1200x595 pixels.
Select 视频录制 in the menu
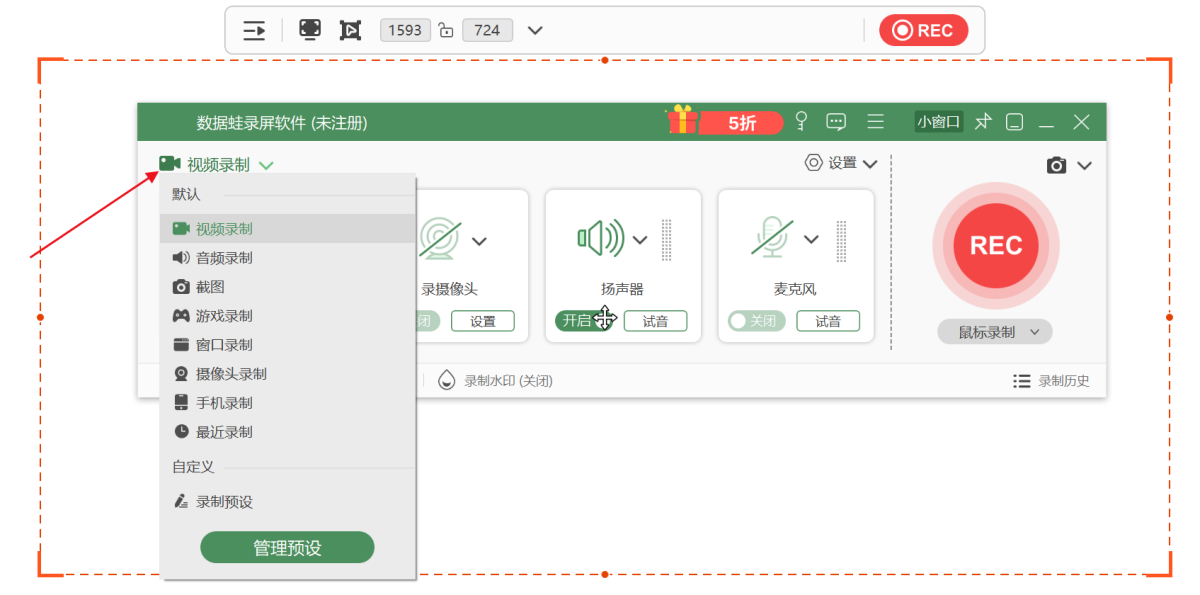(287, 229)
